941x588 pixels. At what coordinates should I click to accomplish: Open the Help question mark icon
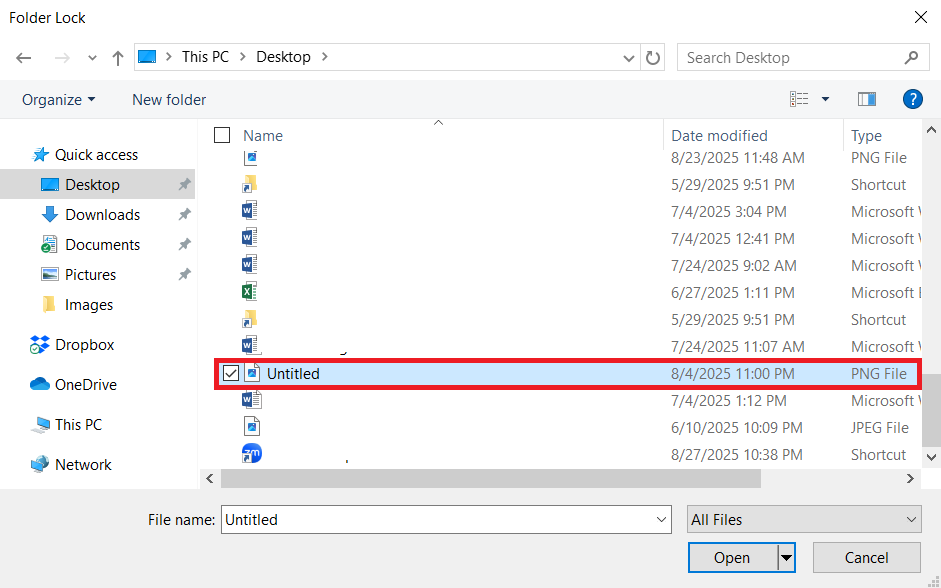(x=911, y=99)
